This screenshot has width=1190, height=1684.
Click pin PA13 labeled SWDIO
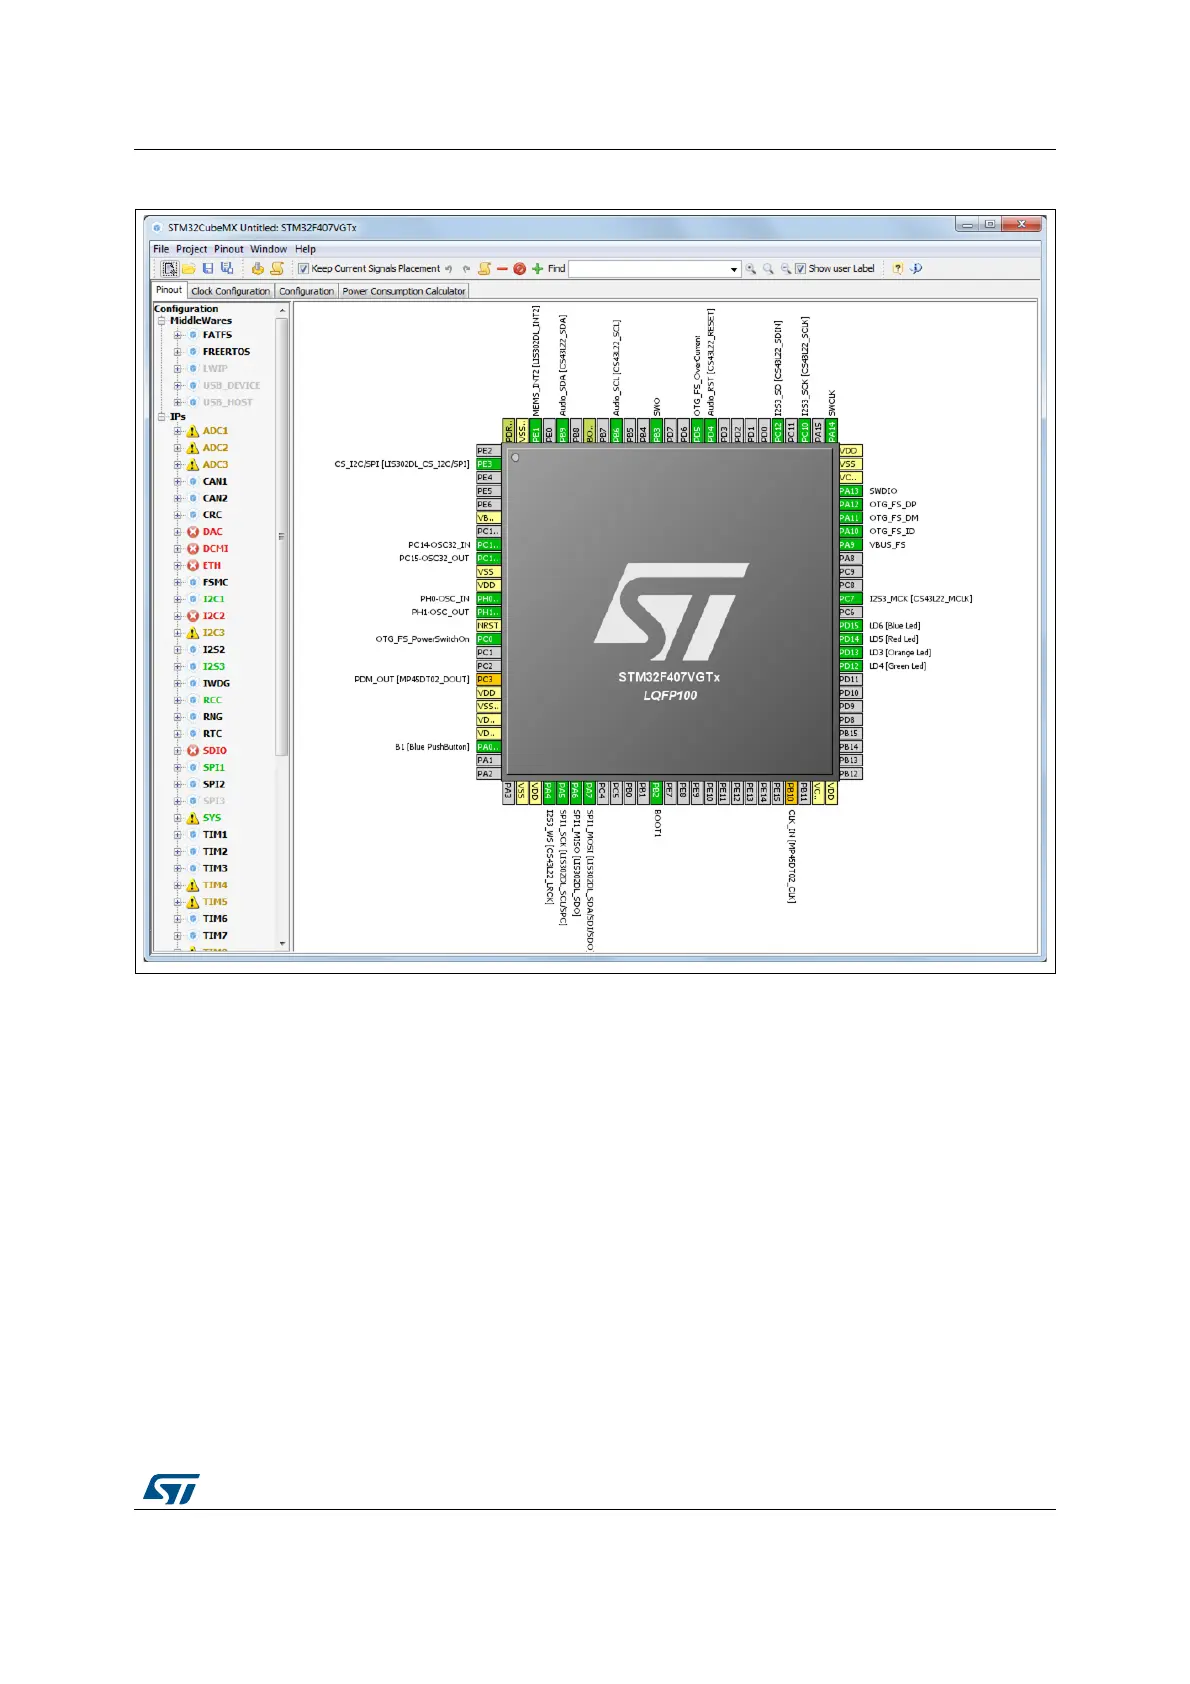click(x=850, y=492)
